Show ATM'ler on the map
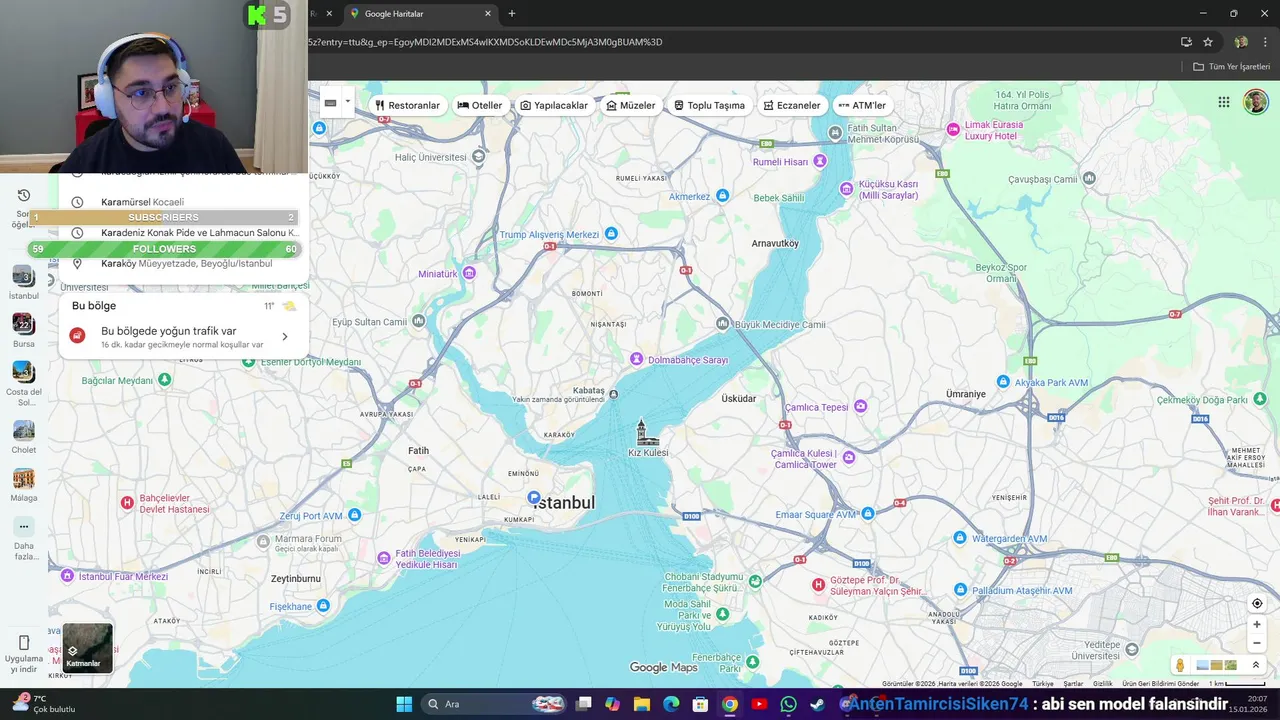Viewport: 1280px width, 720px height. (862, 105)
